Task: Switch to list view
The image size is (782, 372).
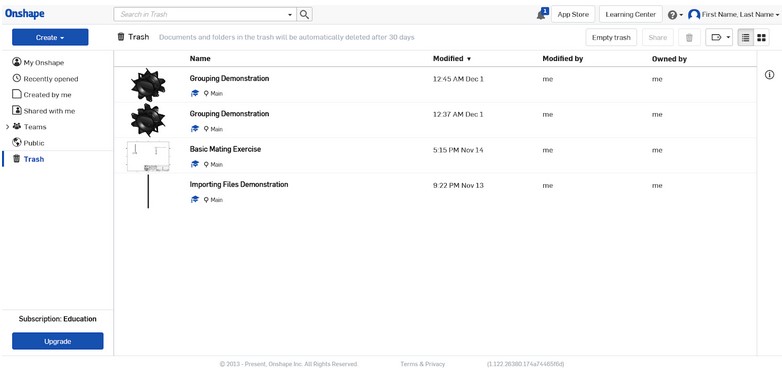Action: (746, 37)
